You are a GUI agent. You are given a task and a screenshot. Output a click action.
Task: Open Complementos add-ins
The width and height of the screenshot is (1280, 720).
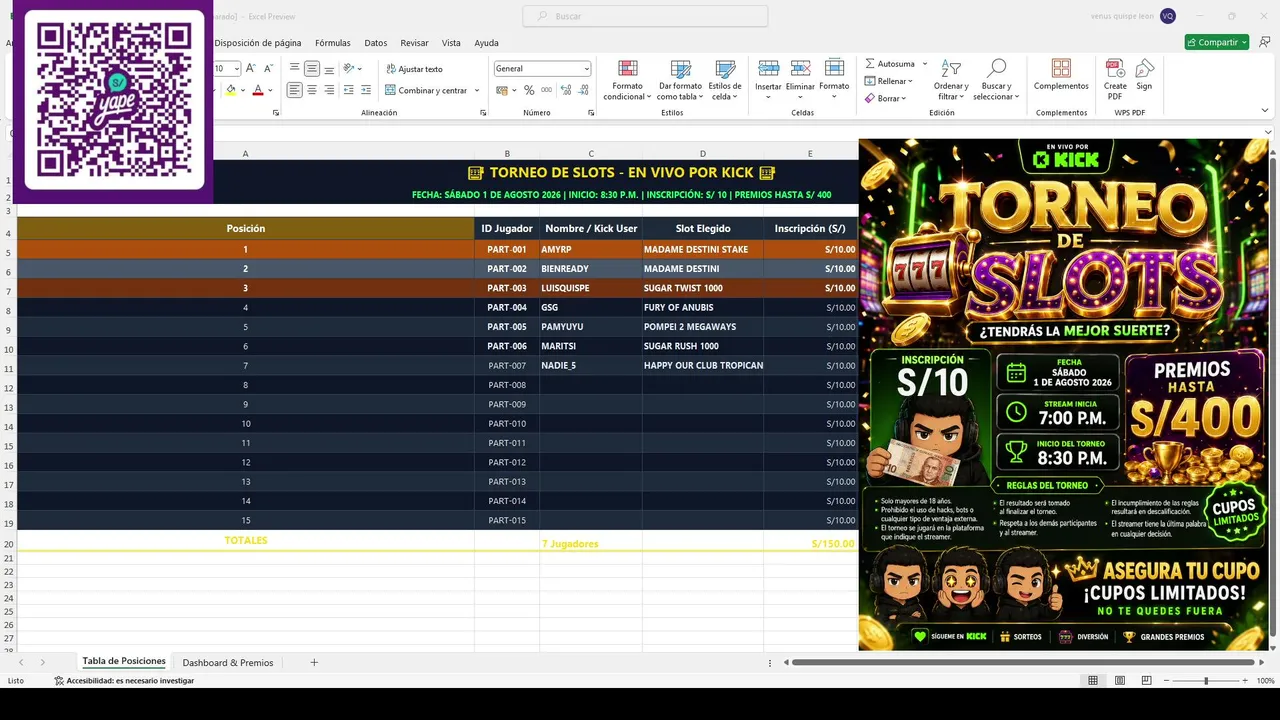tap(1061, 76)
